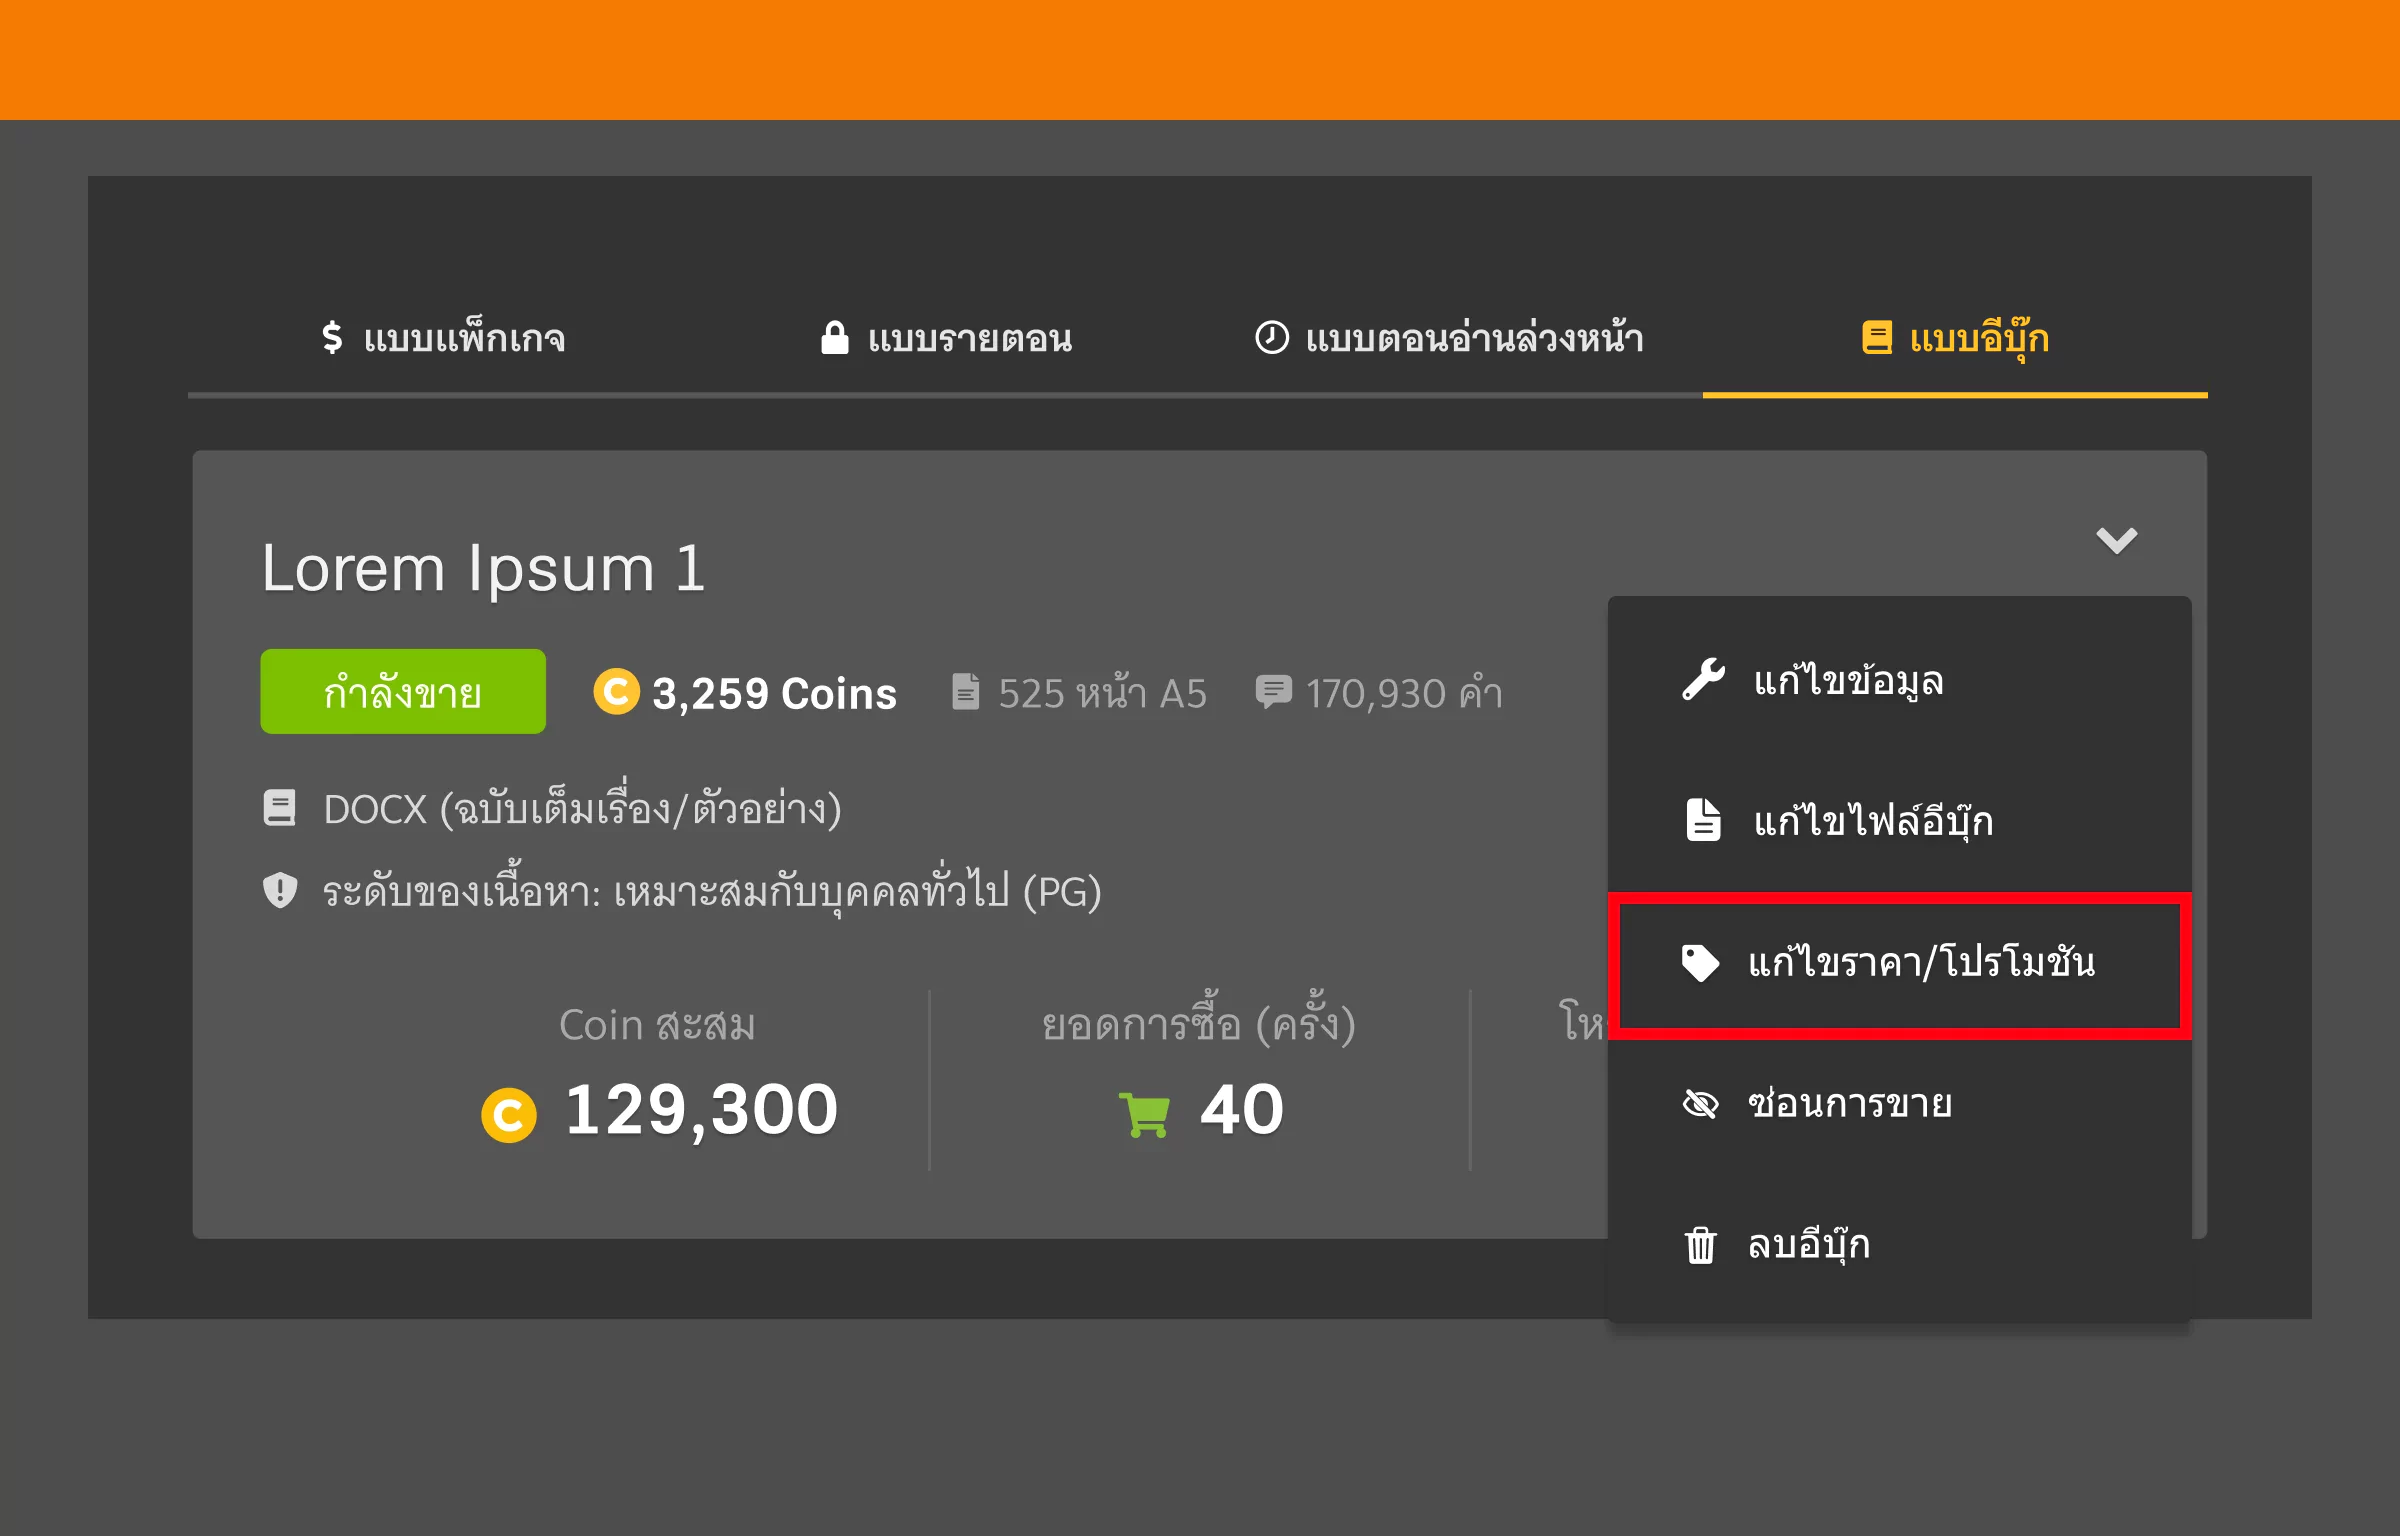Click the price tag icon

[x=1700, y=963]
